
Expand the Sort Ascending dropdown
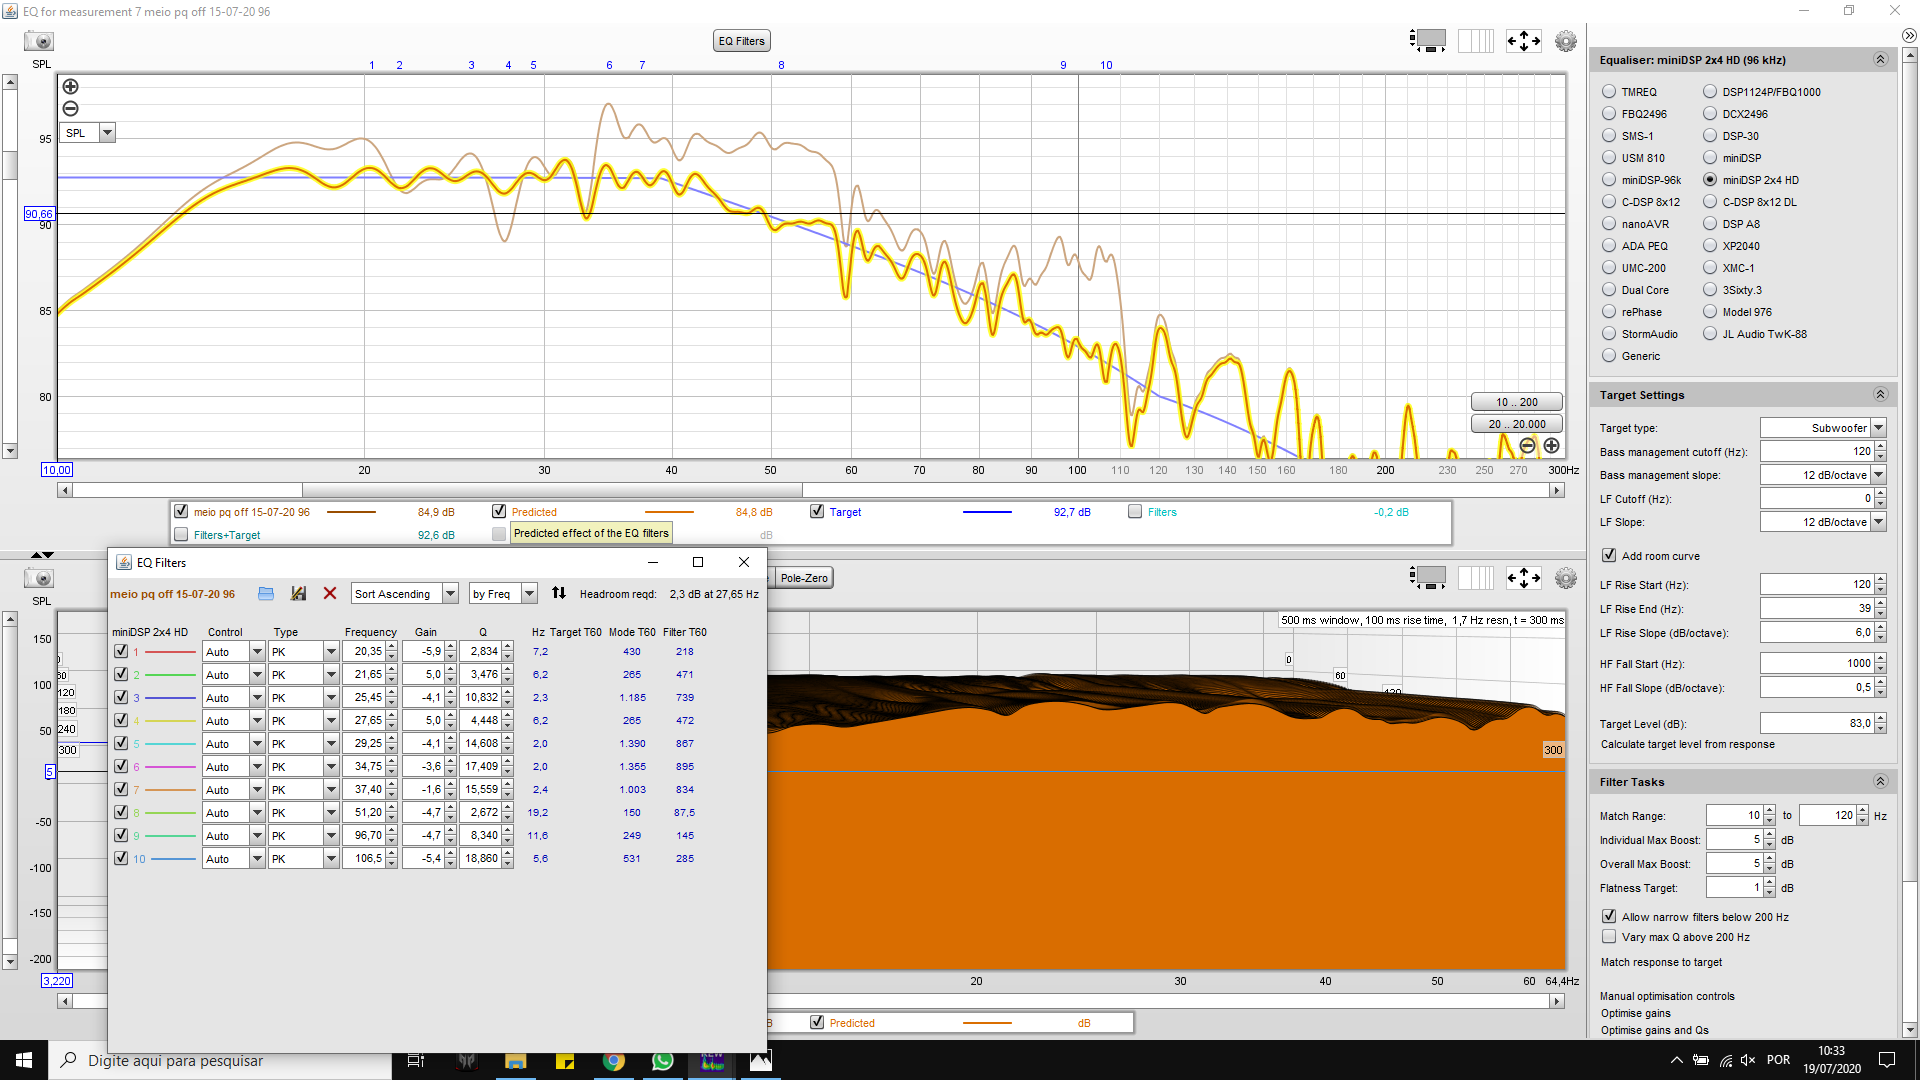point(450,594)
